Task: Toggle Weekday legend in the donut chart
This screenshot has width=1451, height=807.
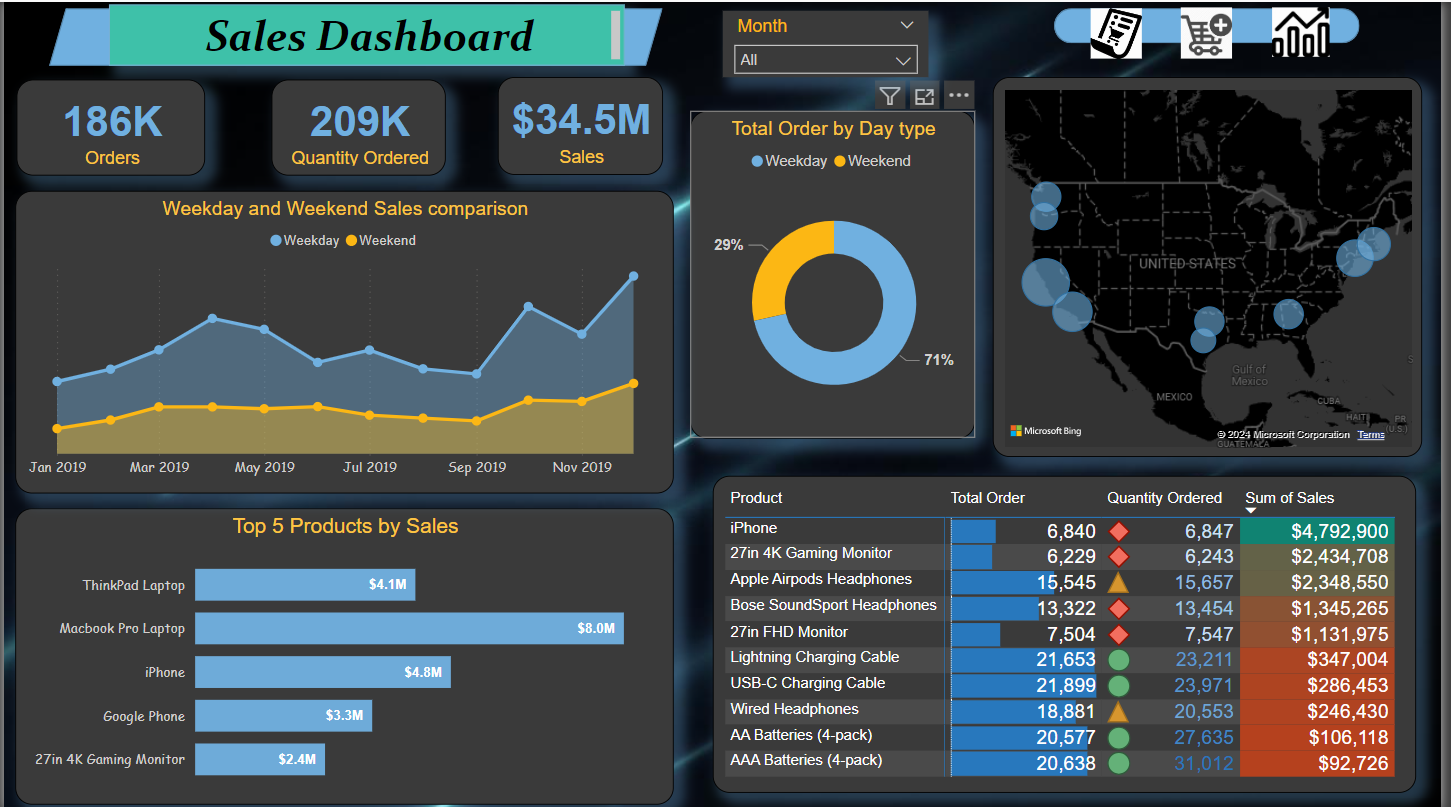Action: [x=789, y=161]
